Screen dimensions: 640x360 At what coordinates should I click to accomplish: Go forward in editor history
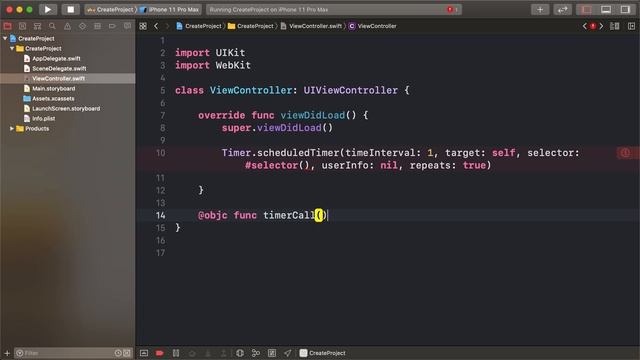(x=167, y=26)
